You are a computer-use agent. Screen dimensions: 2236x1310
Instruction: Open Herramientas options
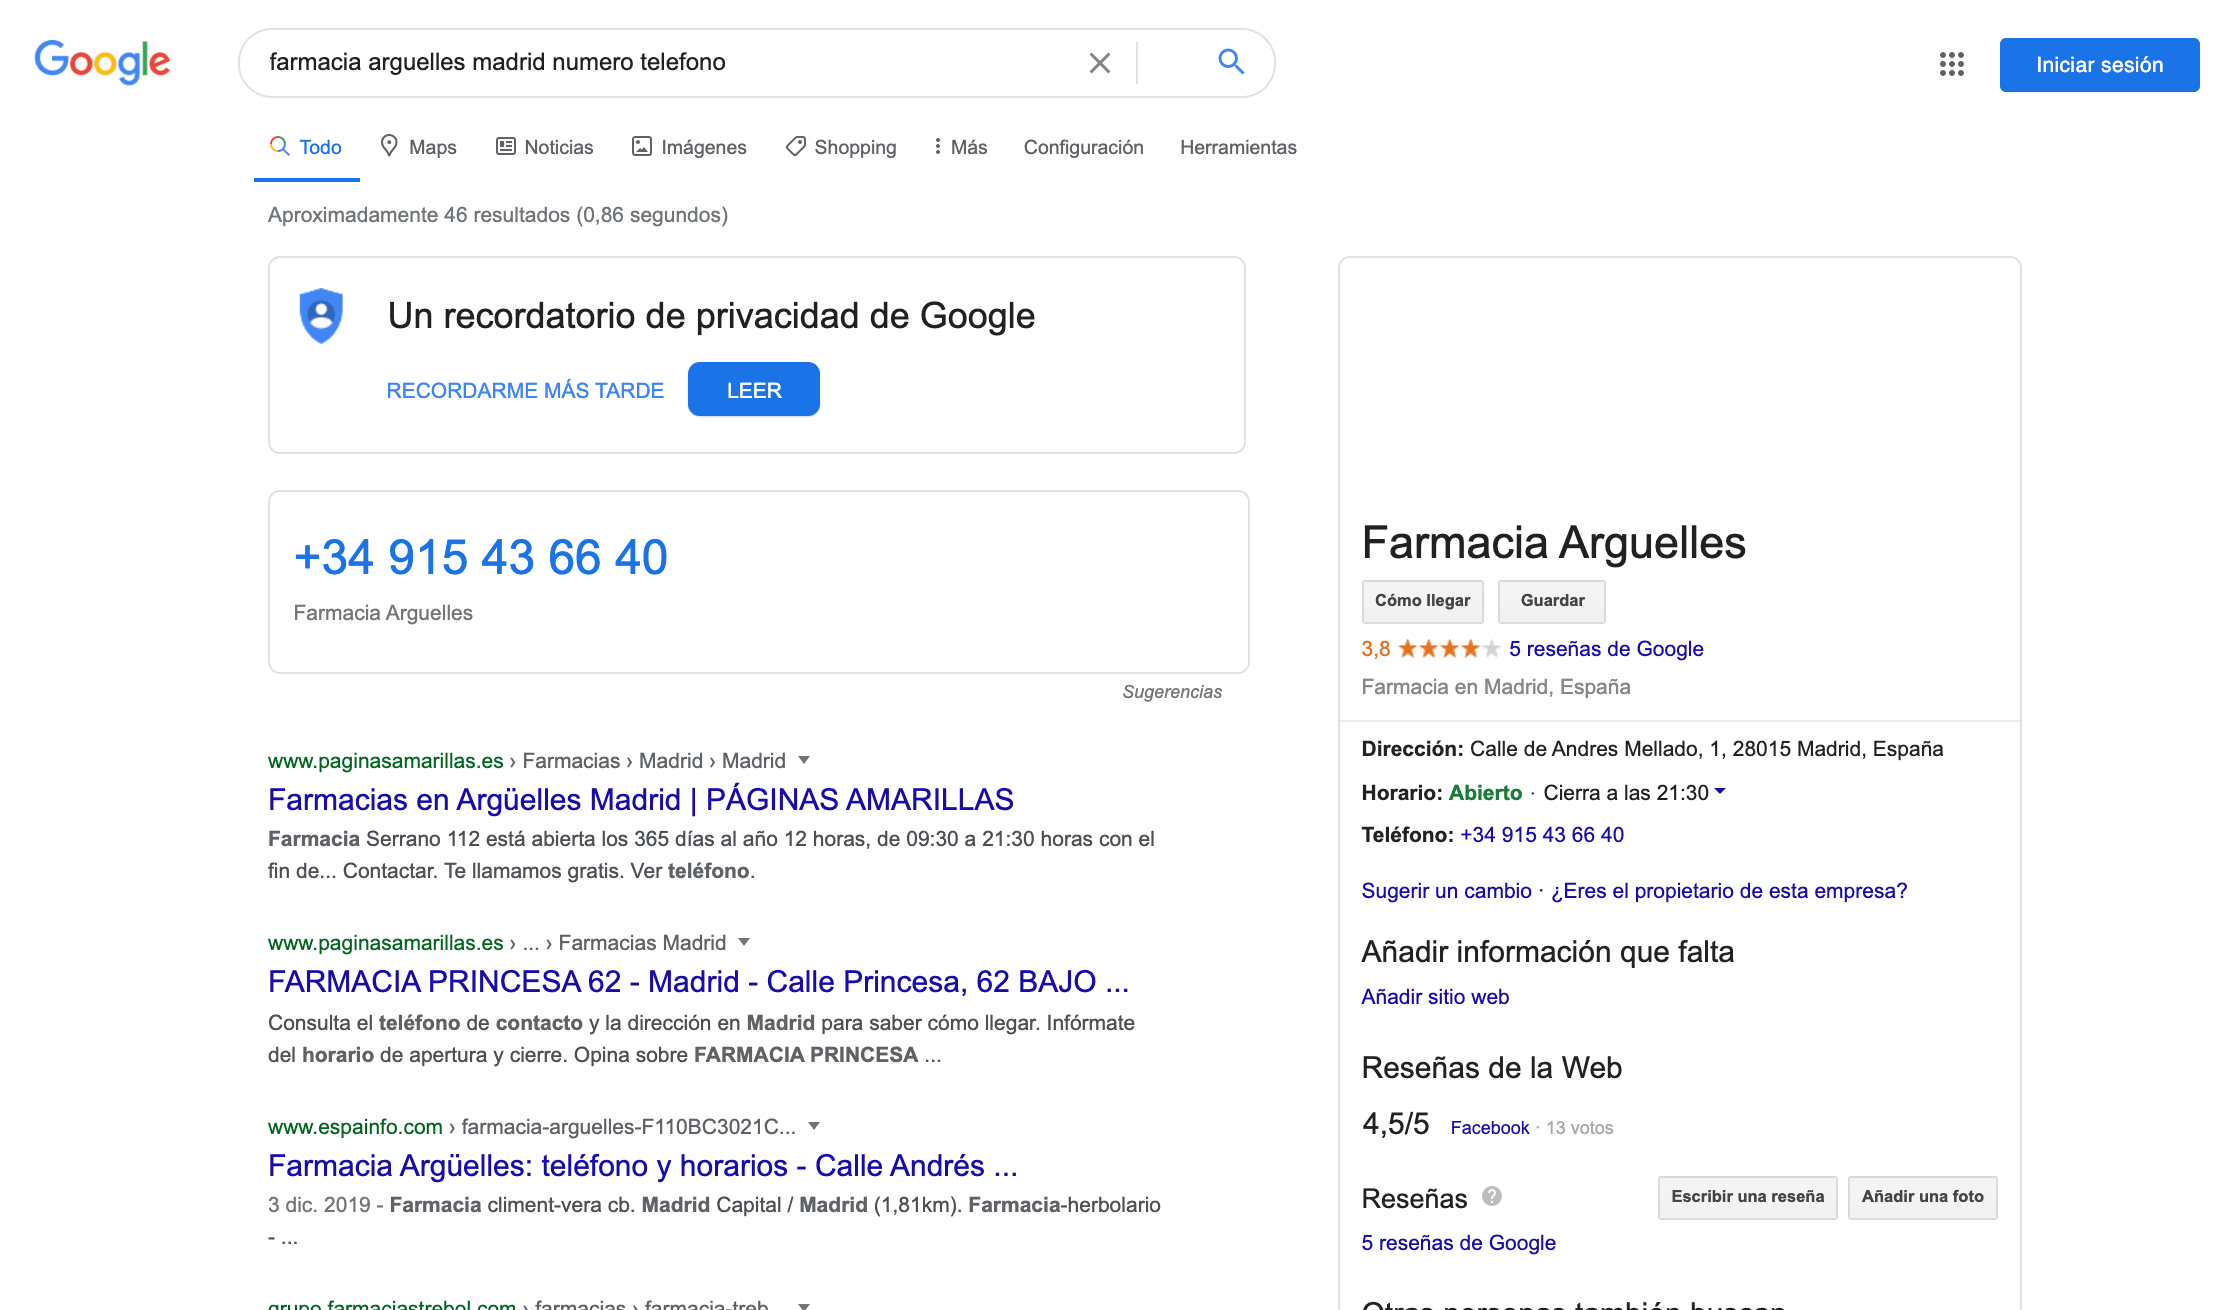[1238, 147]
